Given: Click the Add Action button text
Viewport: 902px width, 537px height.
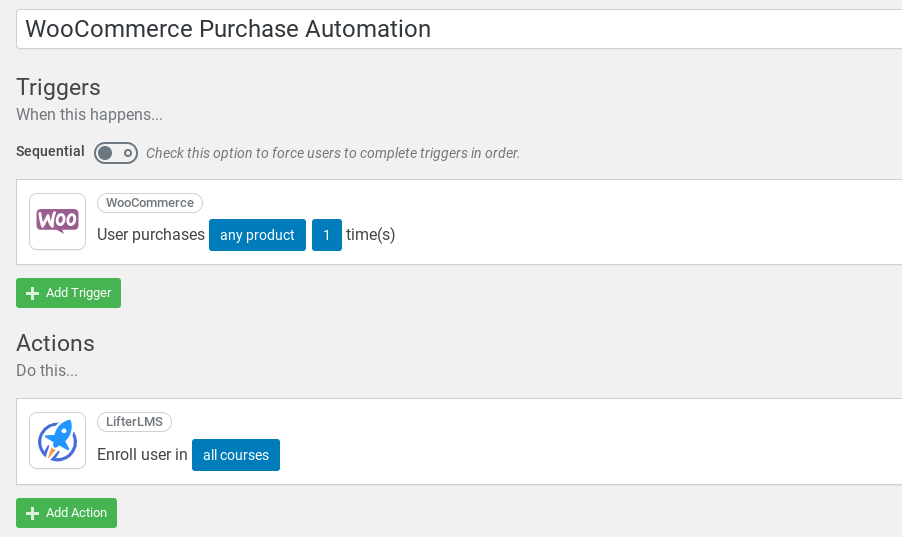Looking at the screenshot, I should (x=77, y=513).
